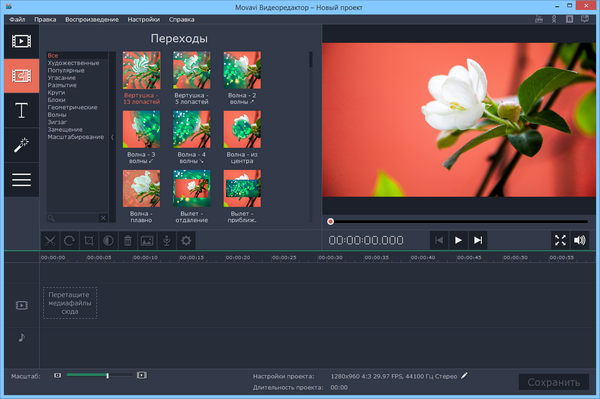This screenshot has height=399, width=600.
Task: Select the crop tool icon
Action: [89, 241]
